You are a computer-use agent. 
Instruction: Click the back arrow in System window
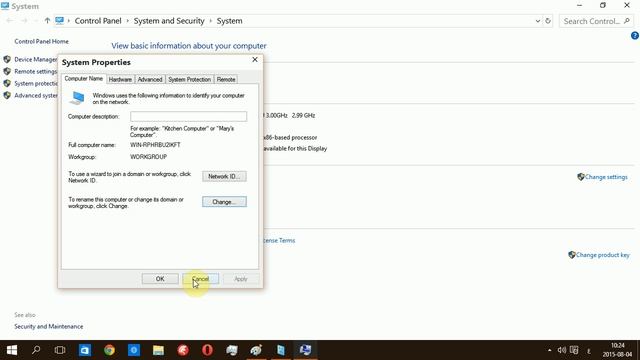pos(10,21)
